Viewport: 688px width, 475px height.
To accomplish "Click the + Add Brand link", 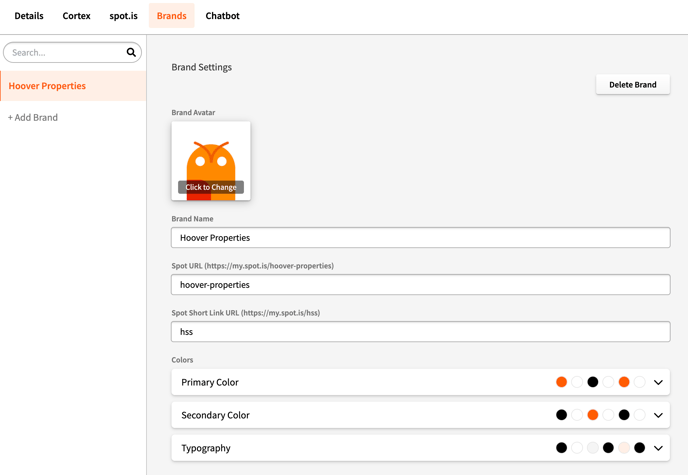I will click(x=33, y=117).
